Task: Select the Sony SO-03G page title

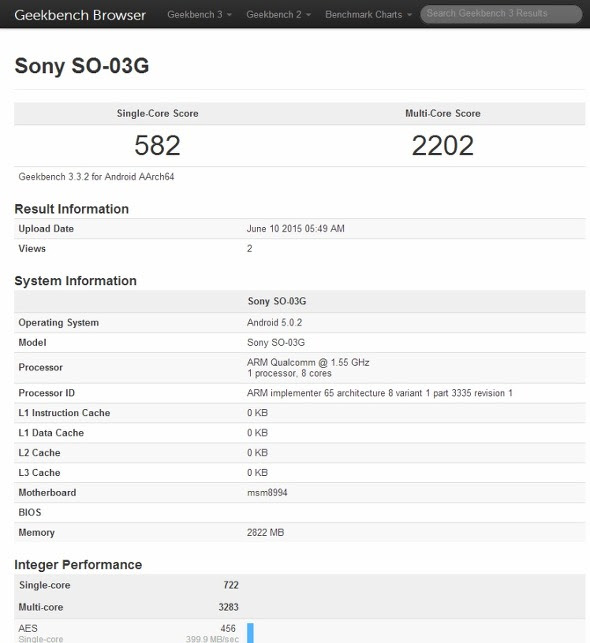Action: (82, 66)
